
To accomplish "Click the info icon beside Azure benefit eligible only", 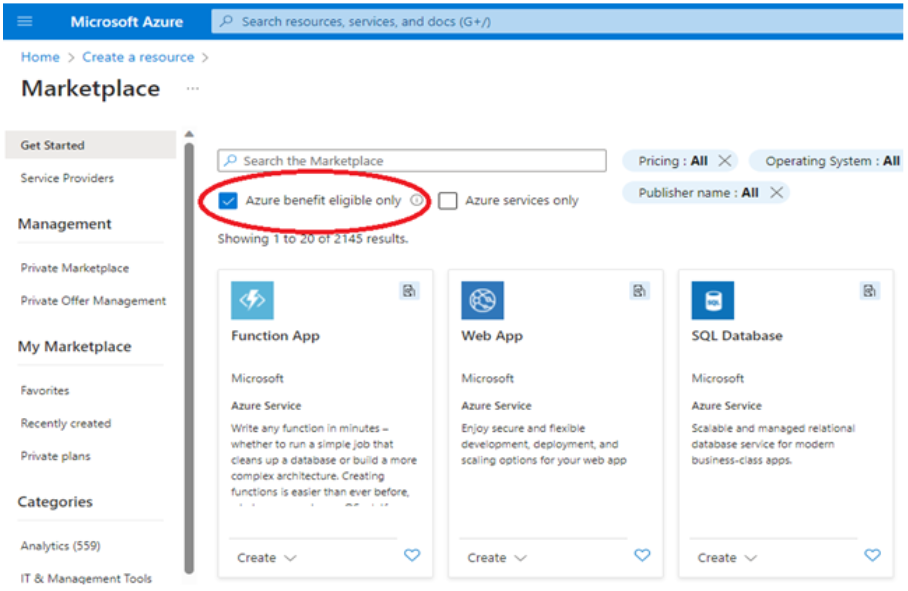I will click(417, 200).
